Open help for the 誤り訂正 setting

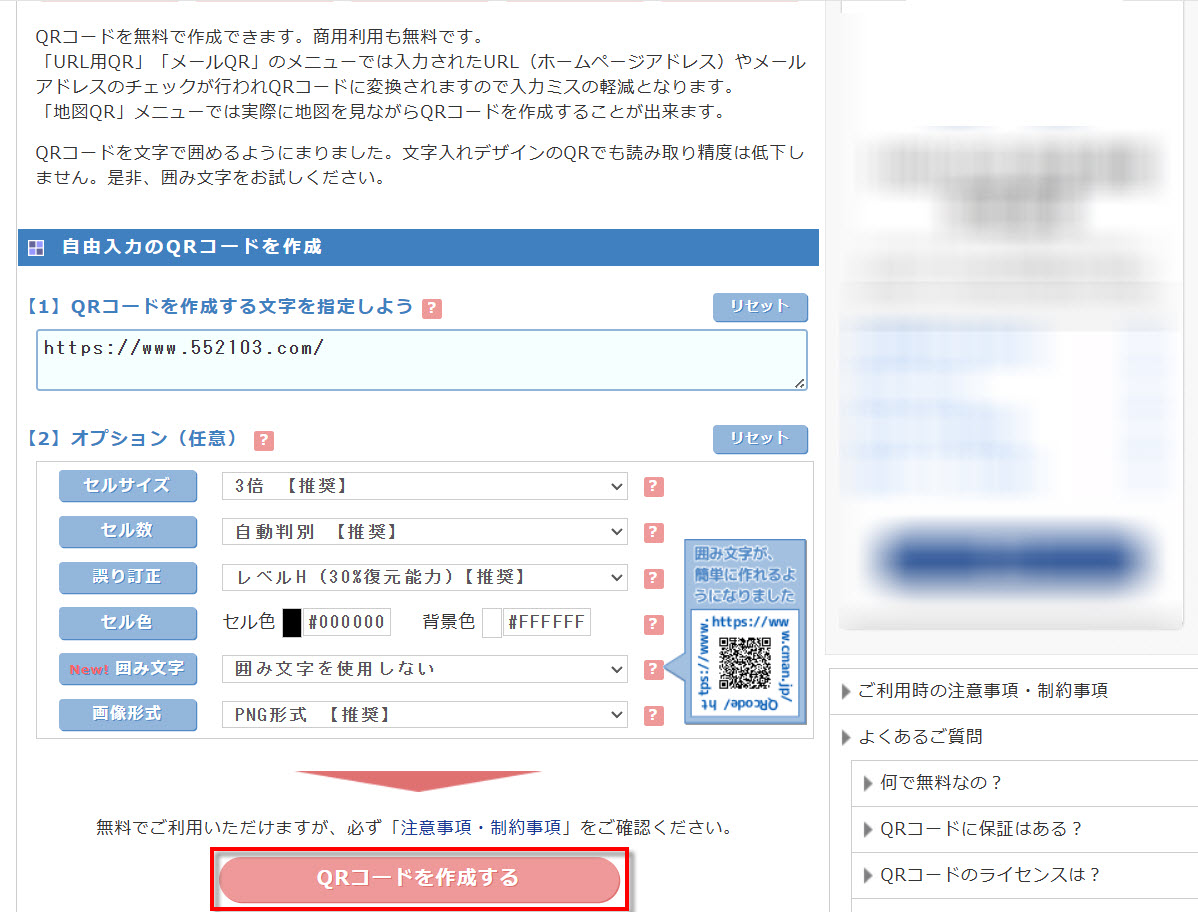click(653, 578)
